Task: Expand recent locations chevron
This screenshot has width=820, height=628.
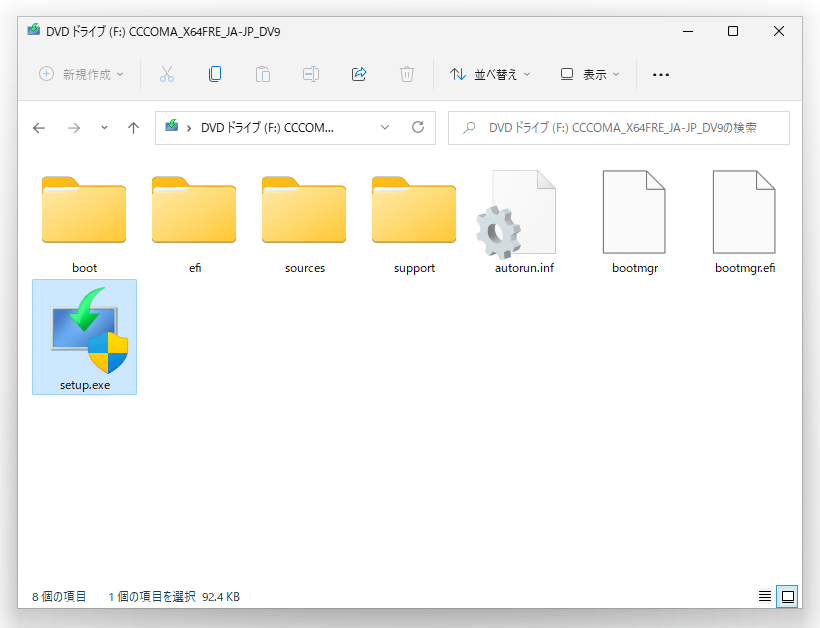Action: (x=104, y=128)
